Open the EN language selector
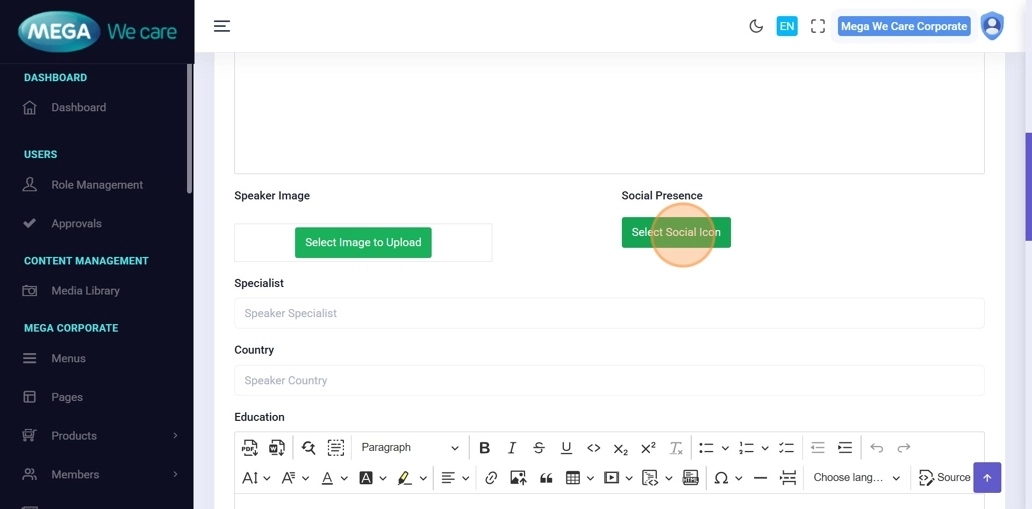1032x509 pixels. pos(787,26)
